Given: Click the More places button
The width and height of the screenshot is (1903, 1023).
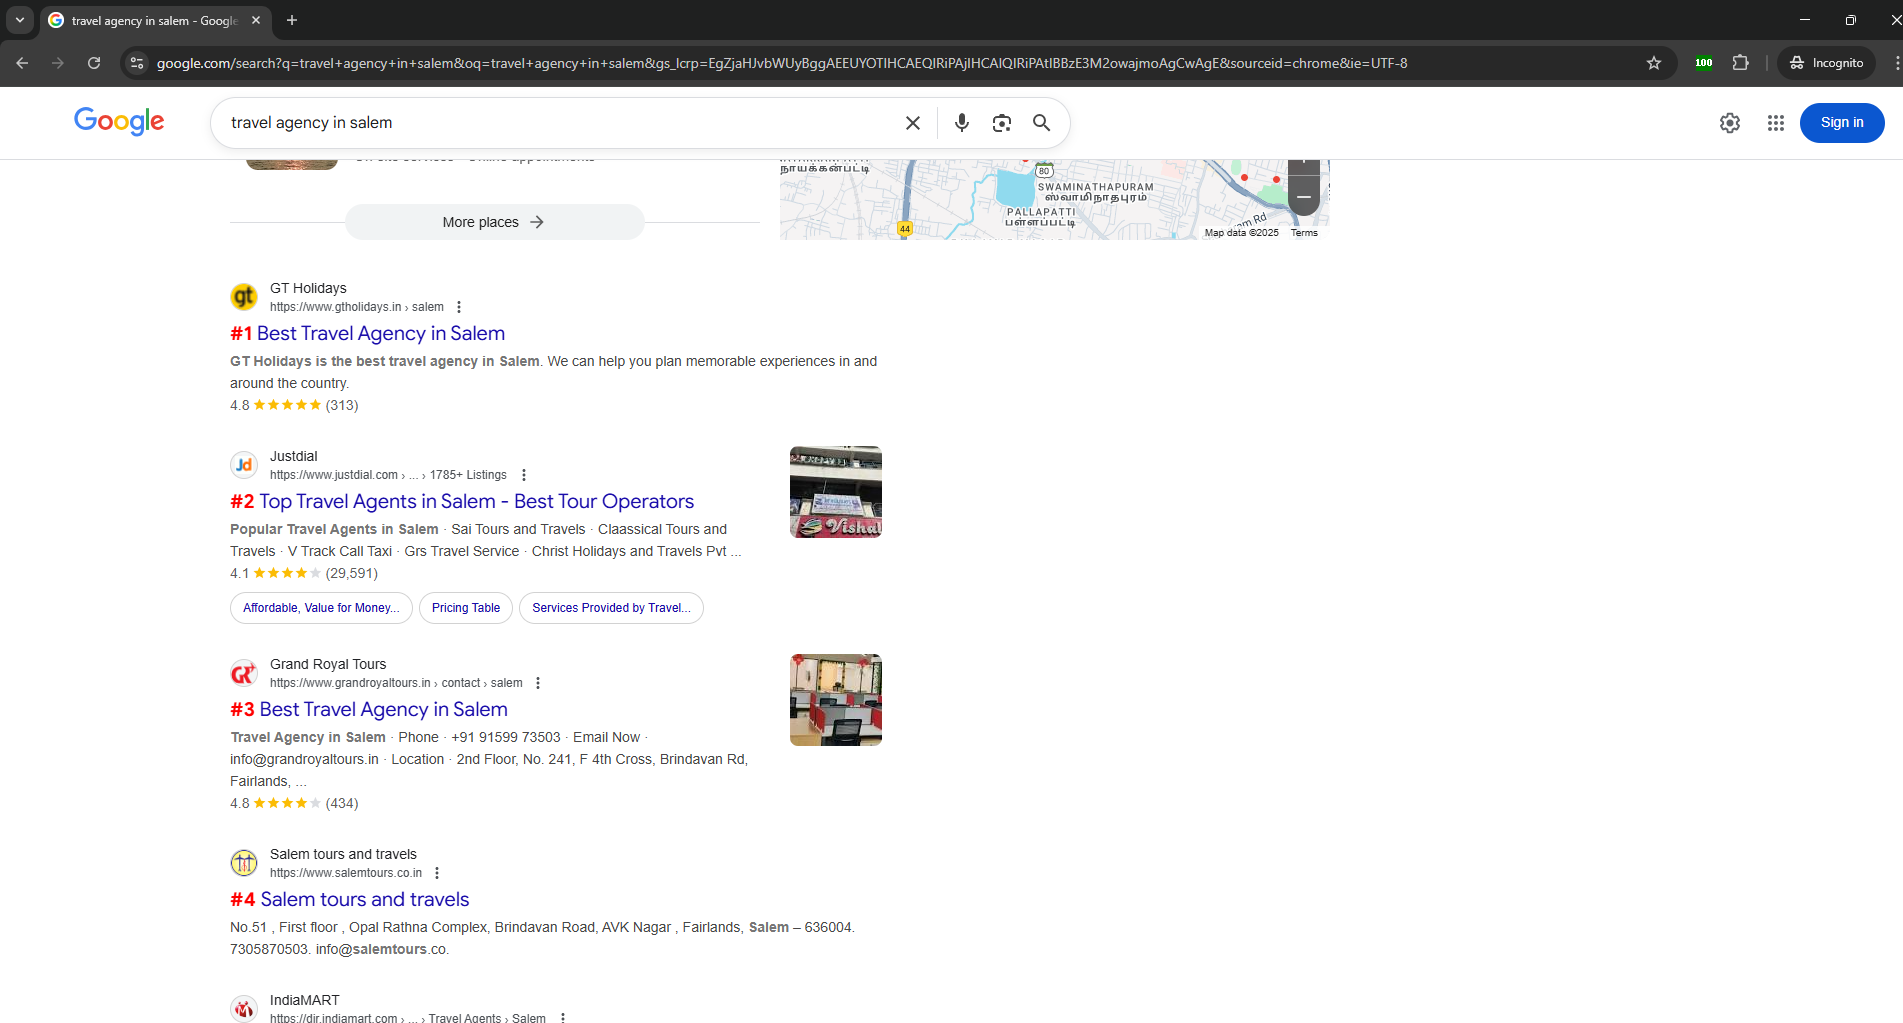Looking at the screenshot, I should tap(494, 222).
